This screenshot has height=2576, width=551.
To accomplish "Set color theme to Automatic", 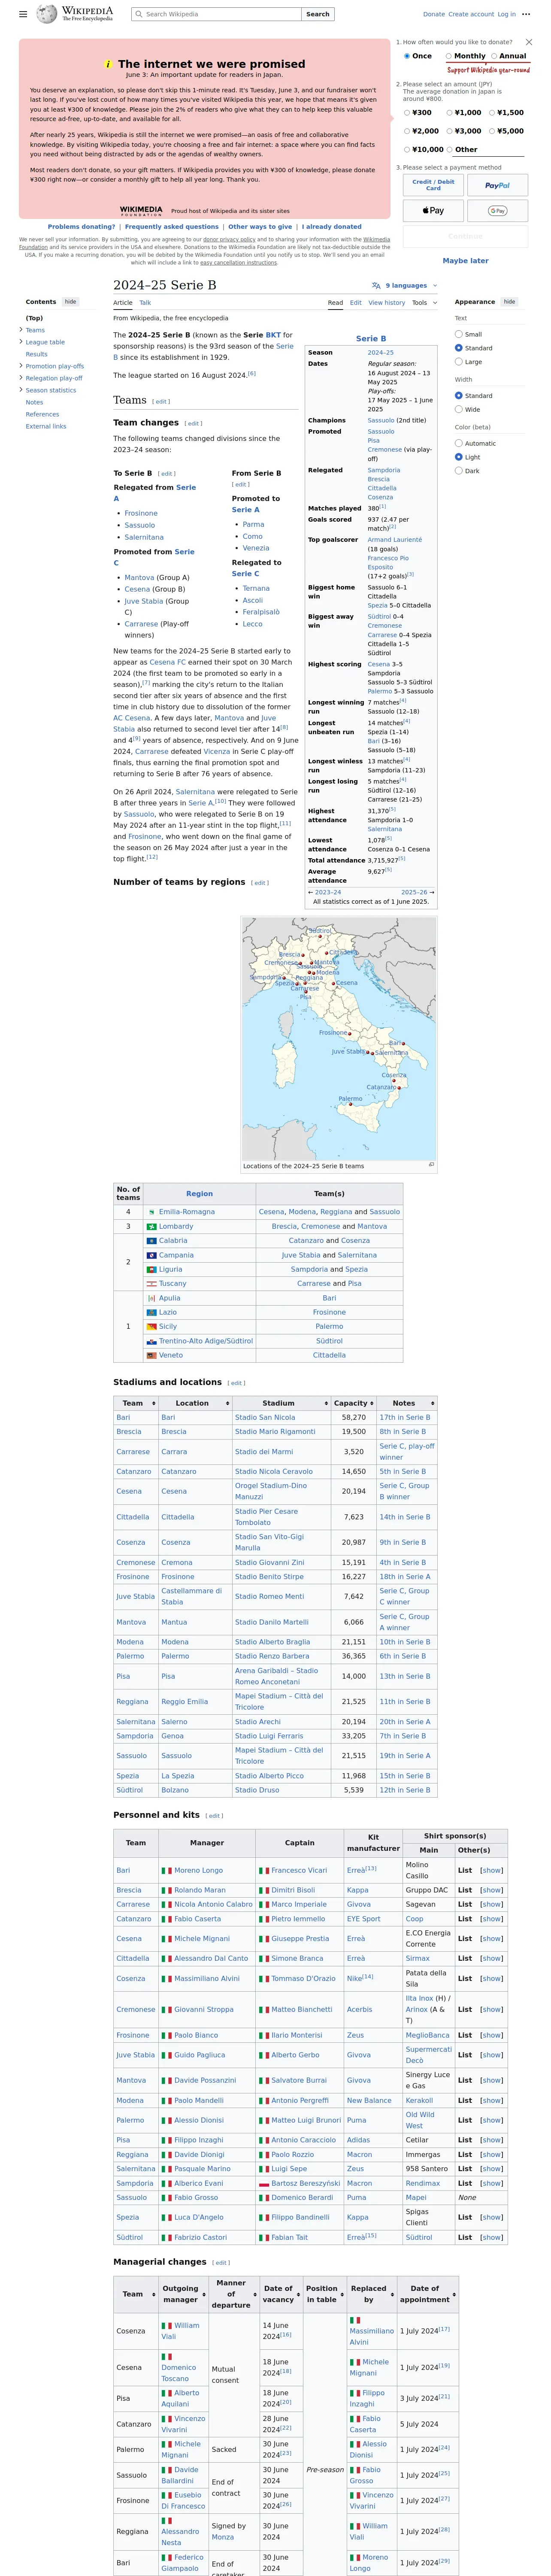I will (x=459, y=443).
